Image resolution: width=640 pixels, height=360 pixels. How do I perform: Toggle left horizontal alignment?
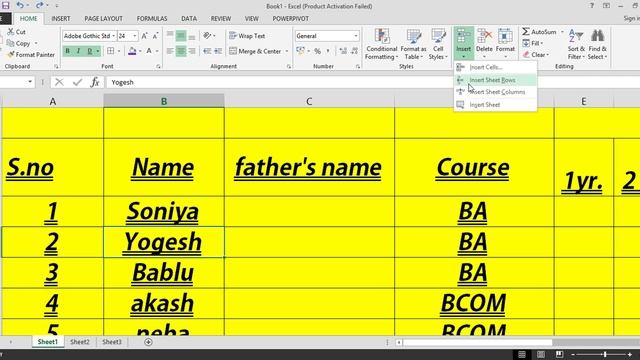tap(170, 51)
